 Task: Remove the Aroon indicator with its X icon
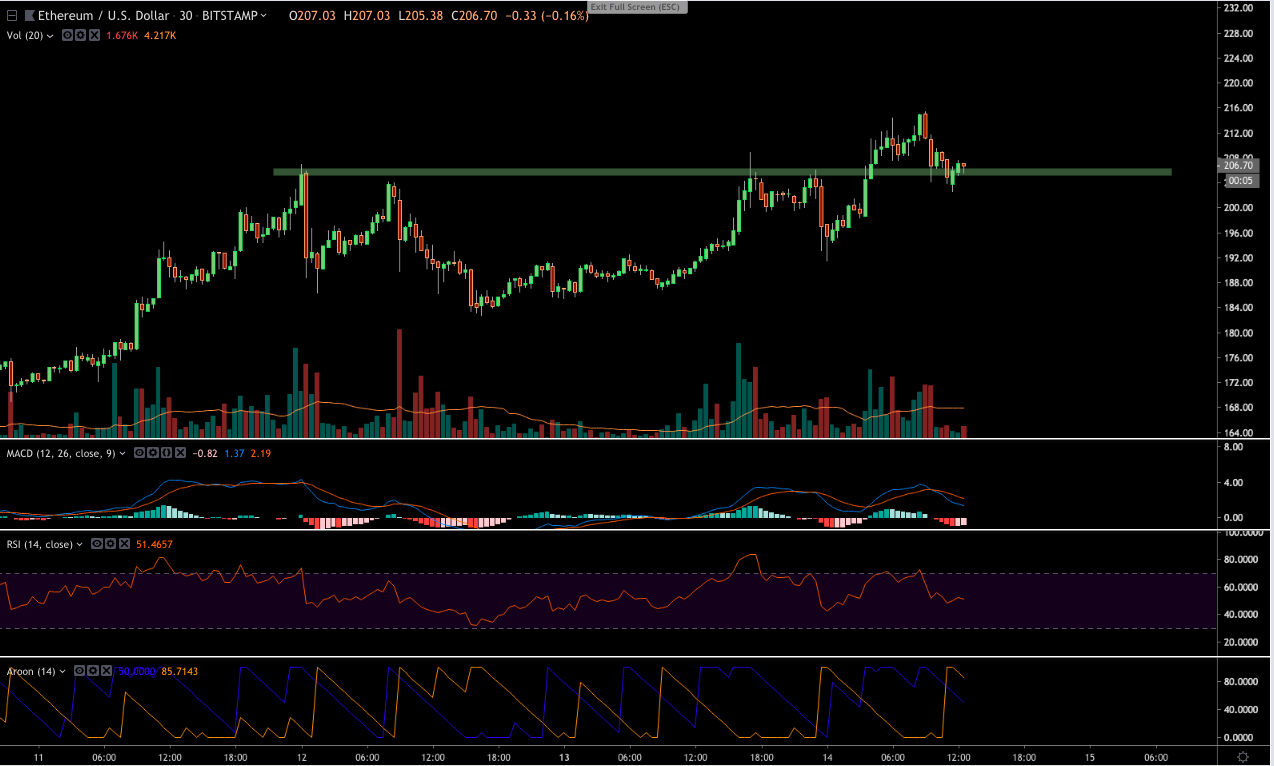point(106,672)
